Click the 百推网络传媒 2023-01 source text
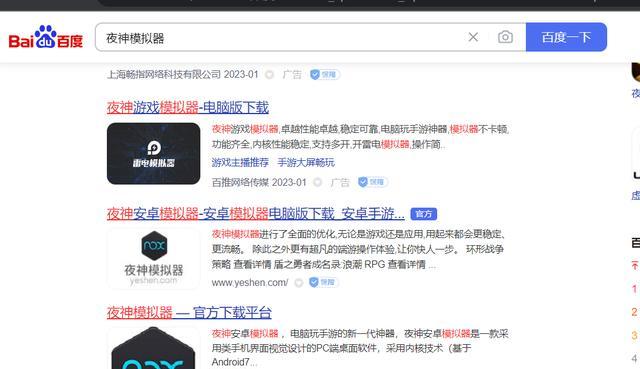The width and height of the screenshot is (640, 369). click(259, 182)
